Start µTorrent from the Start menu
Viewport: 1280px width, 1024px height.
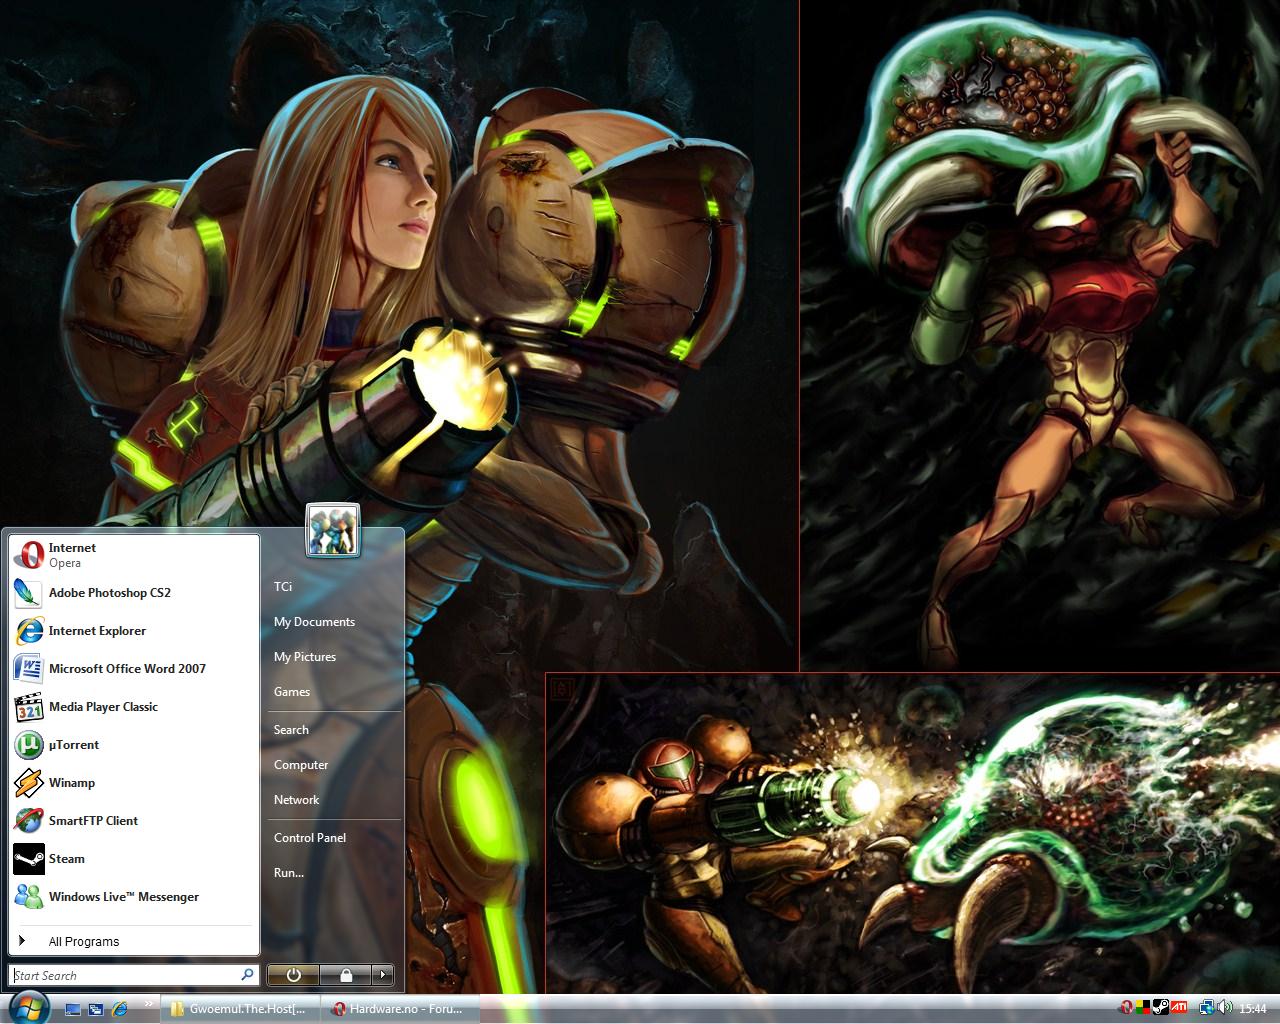click(x=134, y=745)
